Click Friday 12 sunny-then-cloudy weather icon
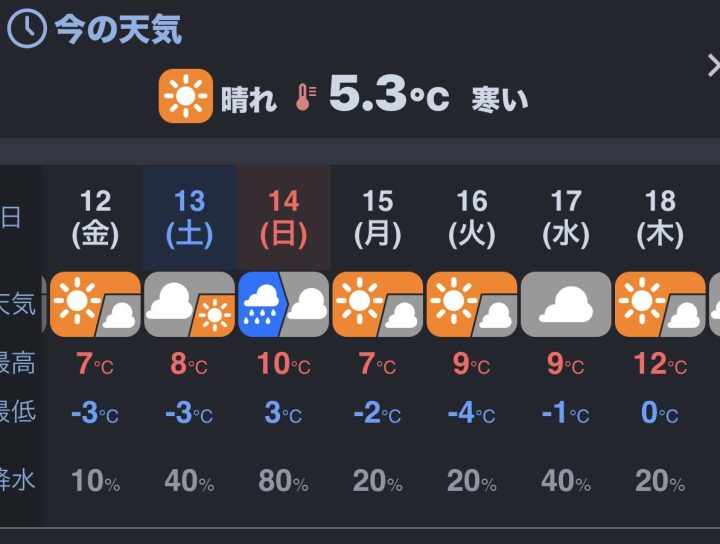Screen dimensions: 720x544 coord(95,303)
